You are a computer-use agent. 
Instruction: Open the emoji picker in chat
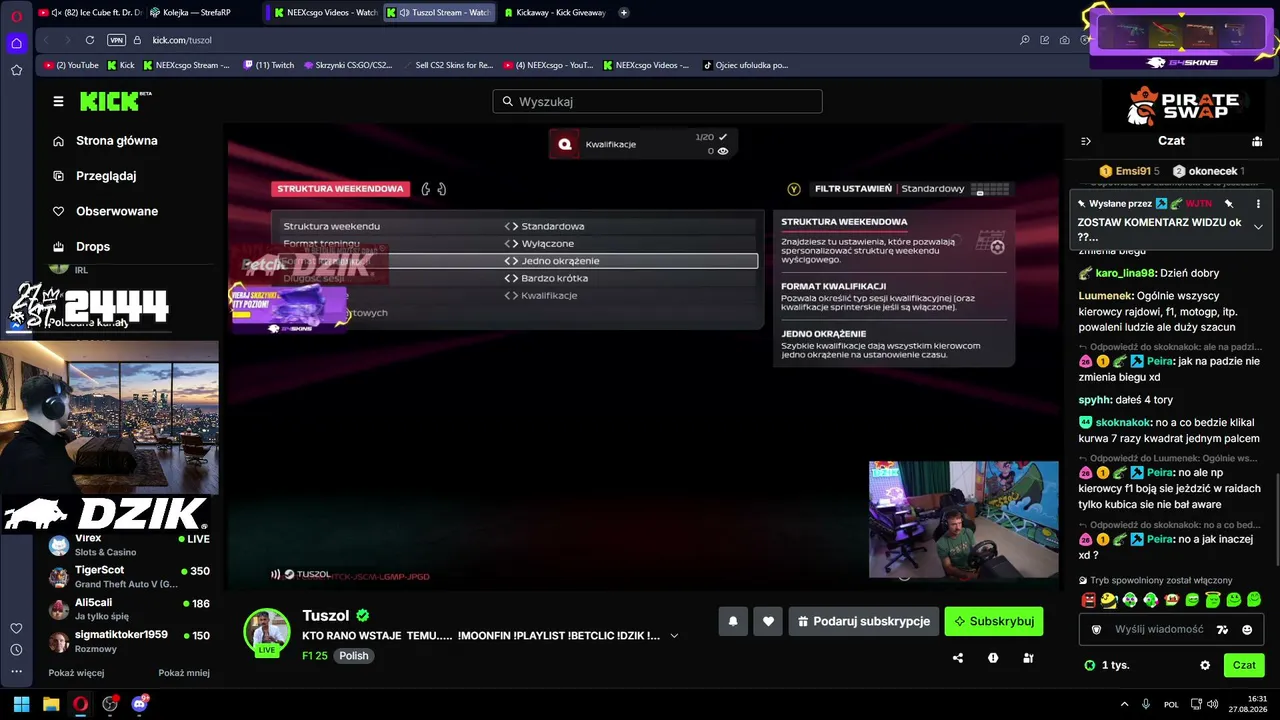click(x=1247, y=629)
